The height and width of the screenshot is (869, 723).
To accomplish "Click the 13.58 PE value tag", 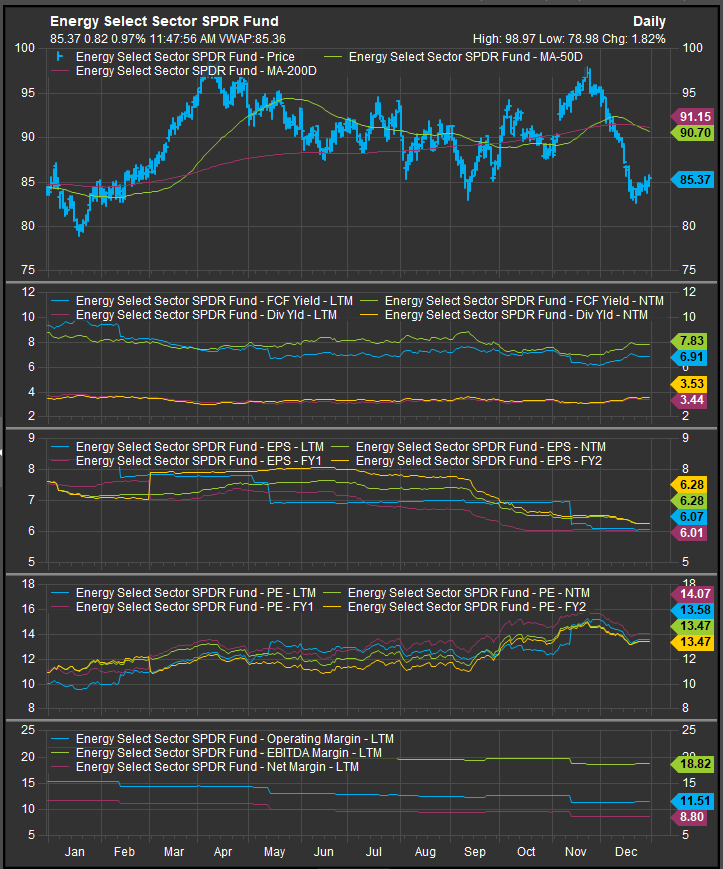I will (693, 610).
